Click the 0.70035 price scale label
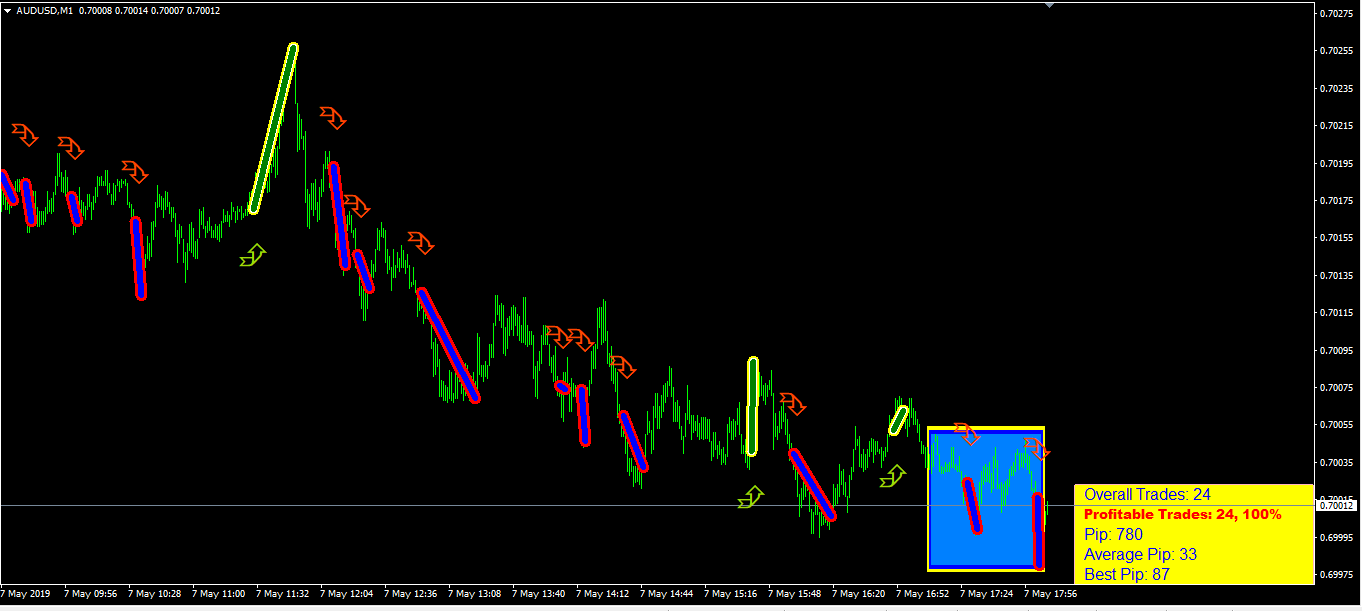The width and height of the screenshot is (1362, 611). pyautogui.click(x=1339, y=462)
